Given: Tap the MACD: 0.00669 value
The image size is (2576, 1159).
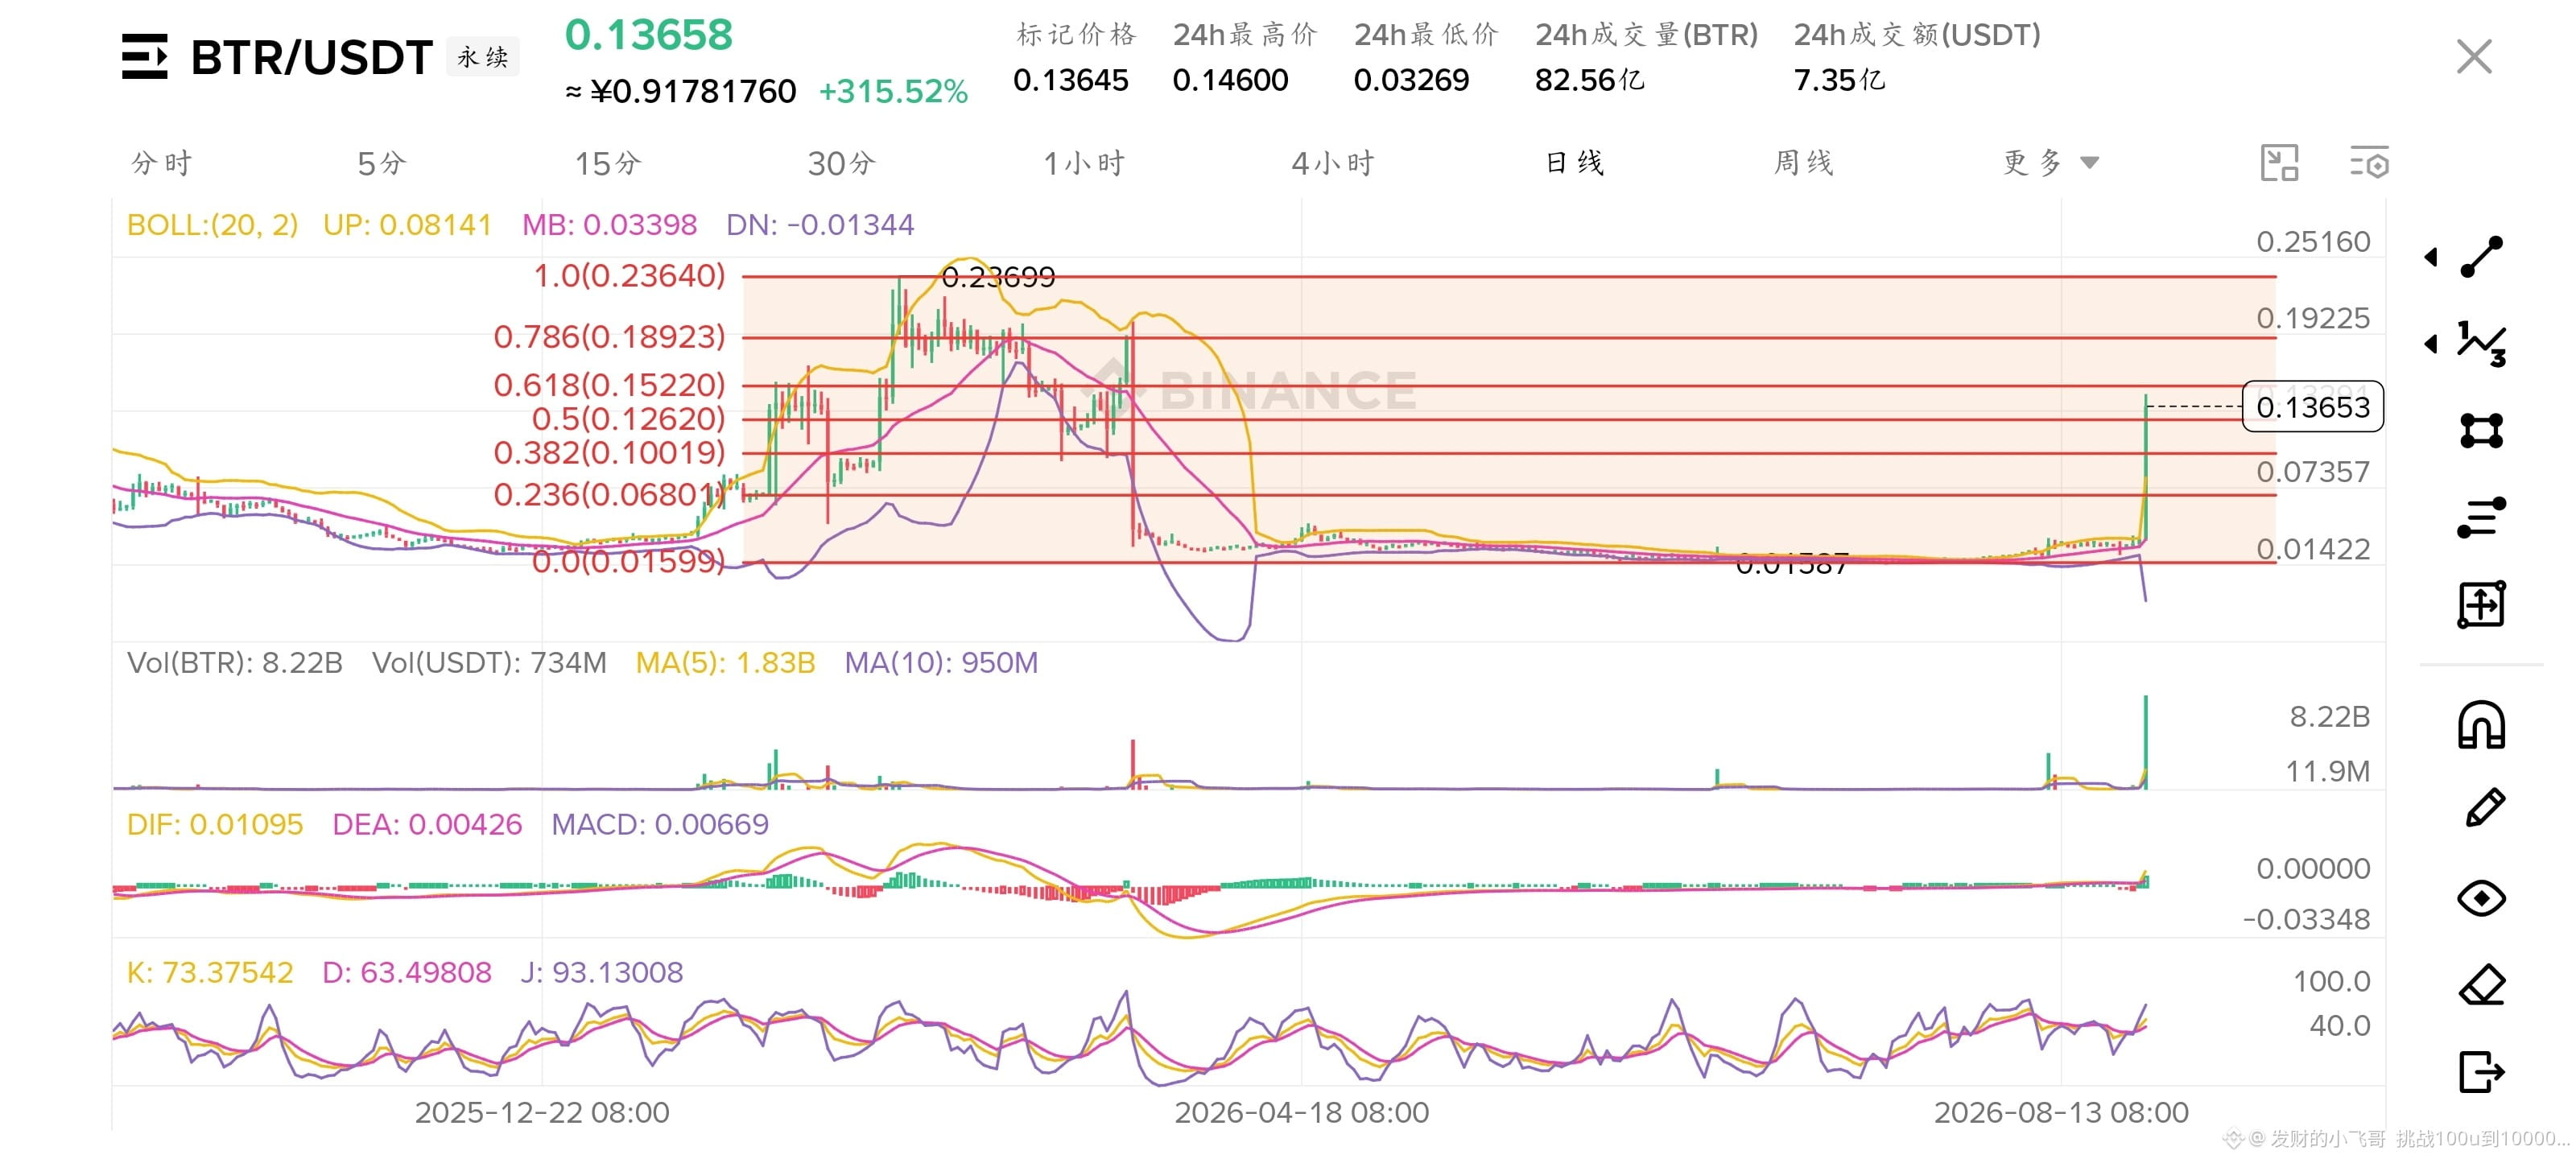Looking at the screenshot, I should click(x=660, y=825).
